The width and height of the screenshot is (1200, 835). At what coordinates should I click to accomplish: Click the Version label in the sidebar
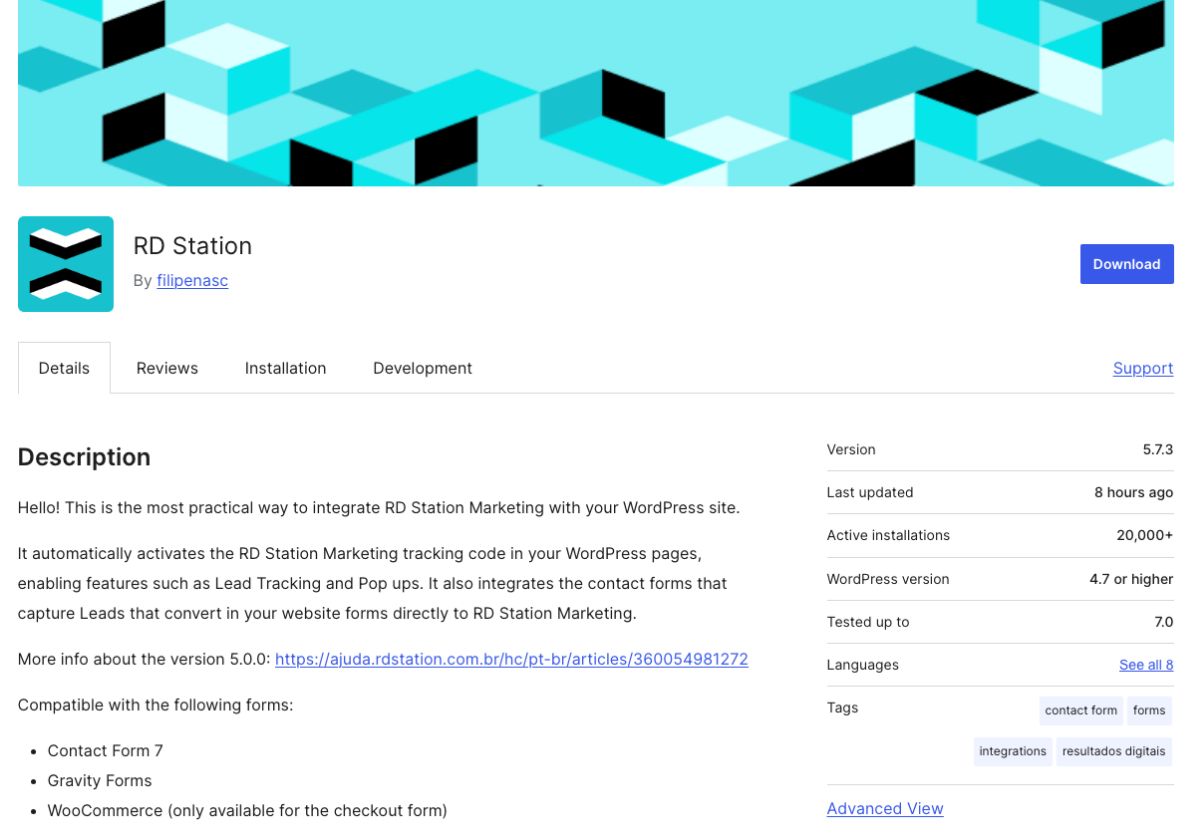coord(851,450)
